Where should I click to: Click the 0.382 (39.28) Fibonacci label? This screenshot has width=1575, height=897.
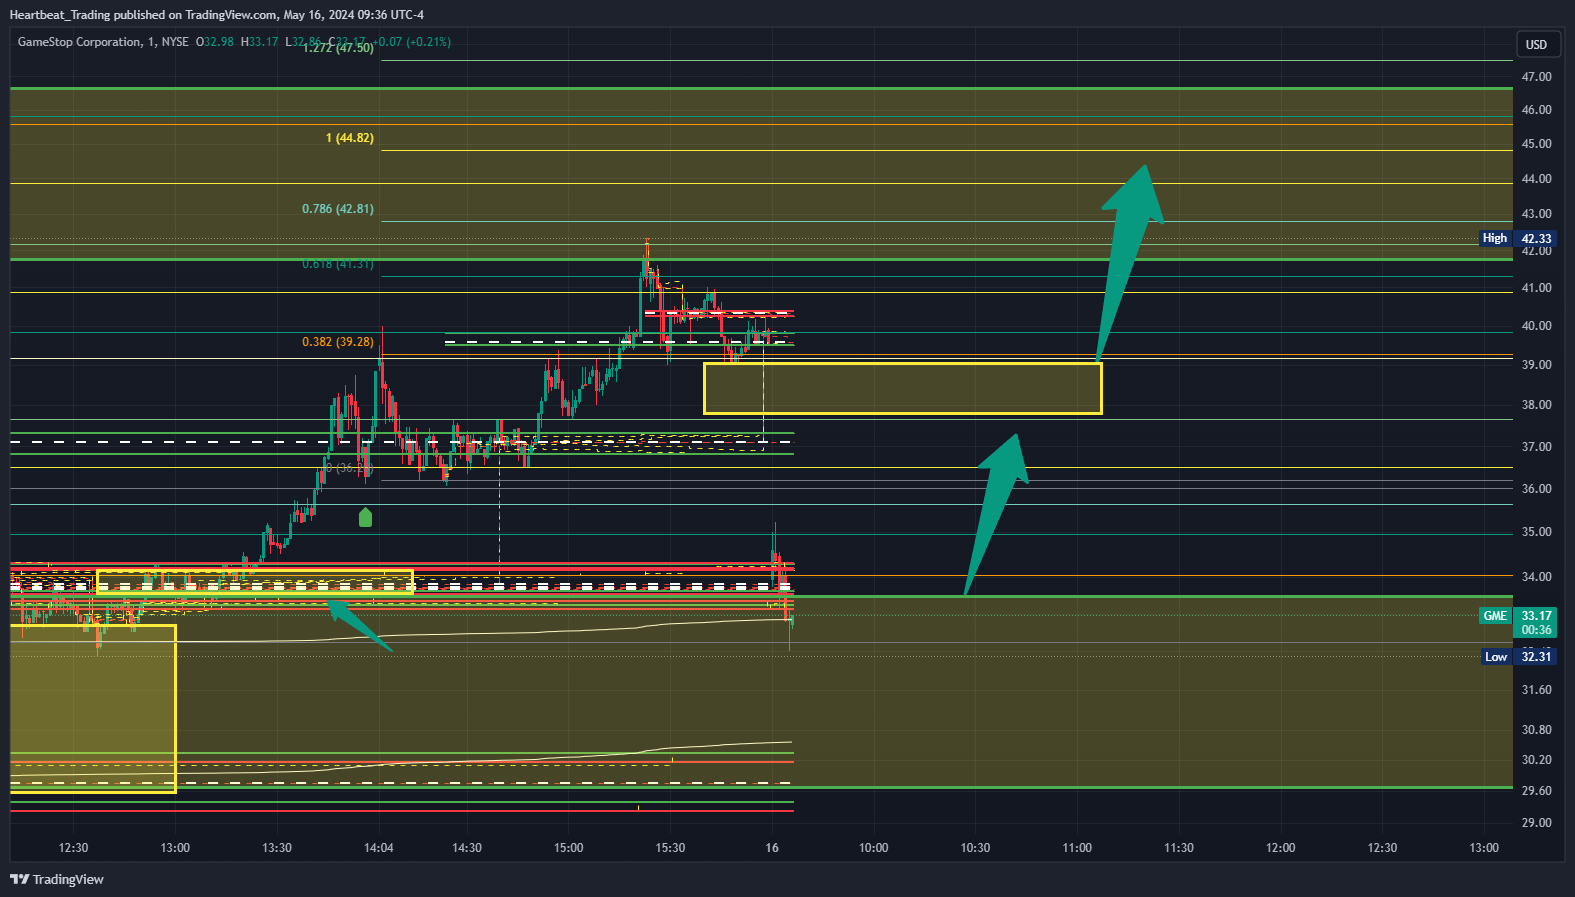337,342
